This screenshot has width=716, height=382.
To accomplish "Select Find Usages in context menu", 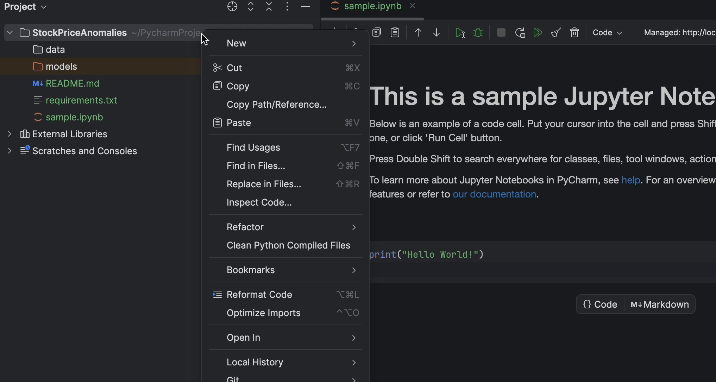I will [x=285, y=147].
